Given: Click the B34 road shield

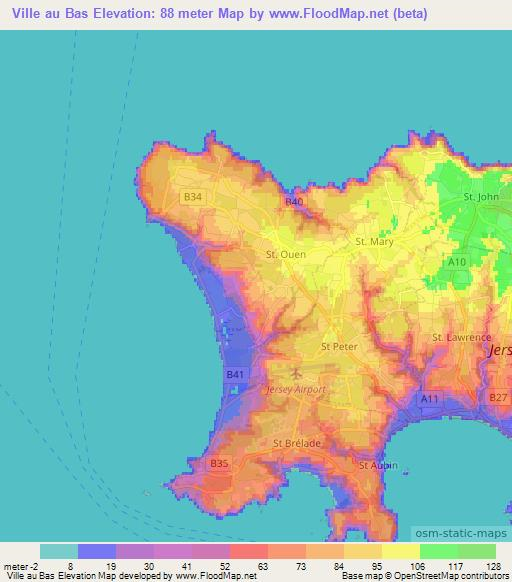Looking at the screenshot, I should [x=193, y=197].
